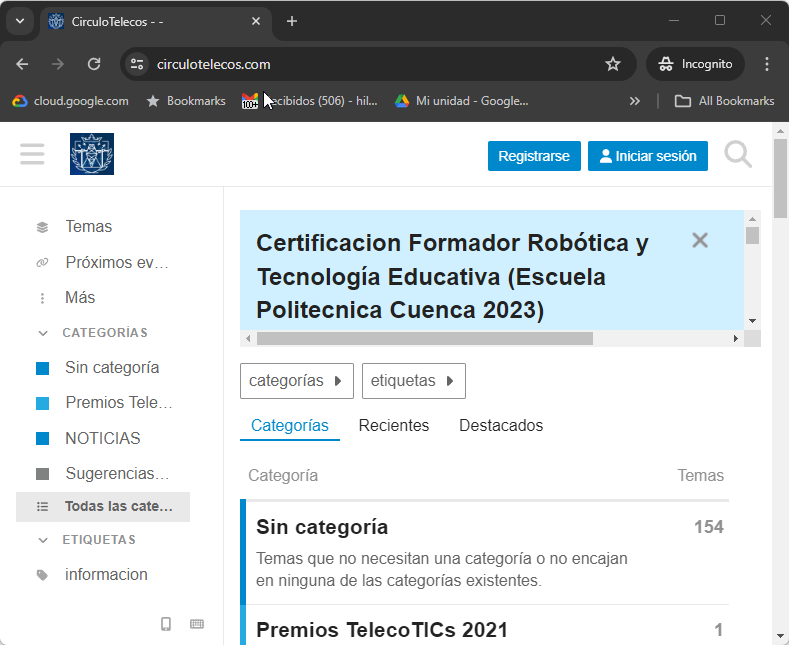Open the hamburger sidebar menu

(x=32, y=154)
